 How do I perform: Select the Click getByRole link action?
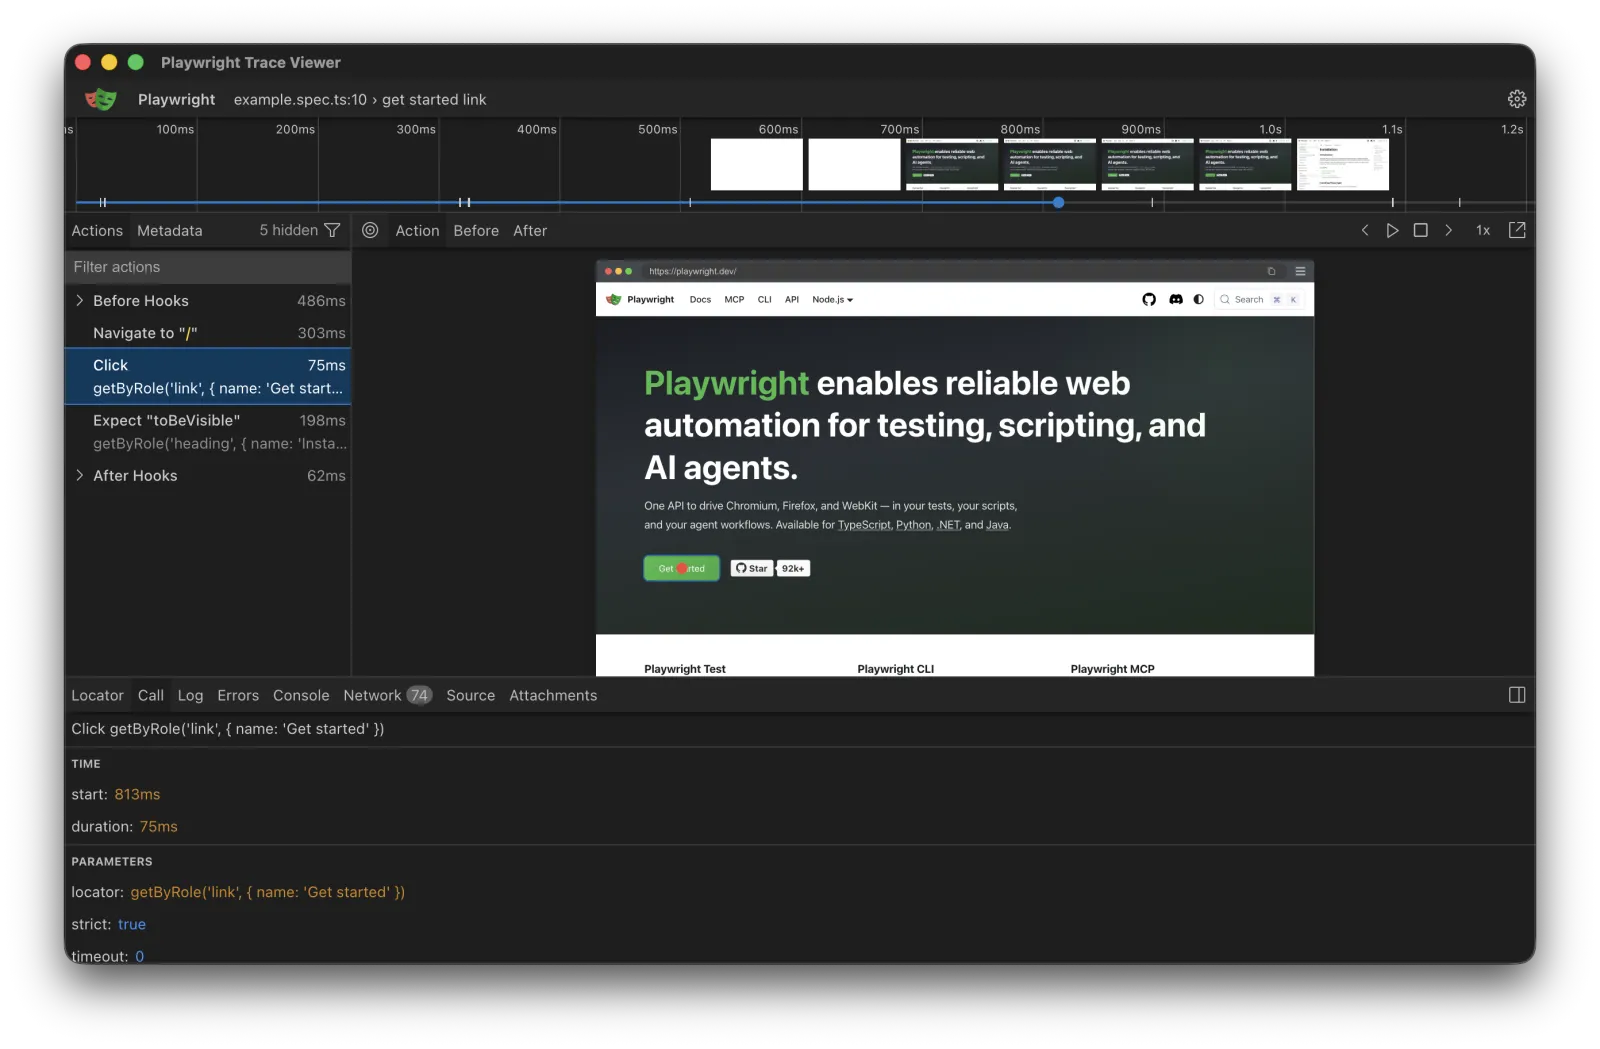point(208,376)
